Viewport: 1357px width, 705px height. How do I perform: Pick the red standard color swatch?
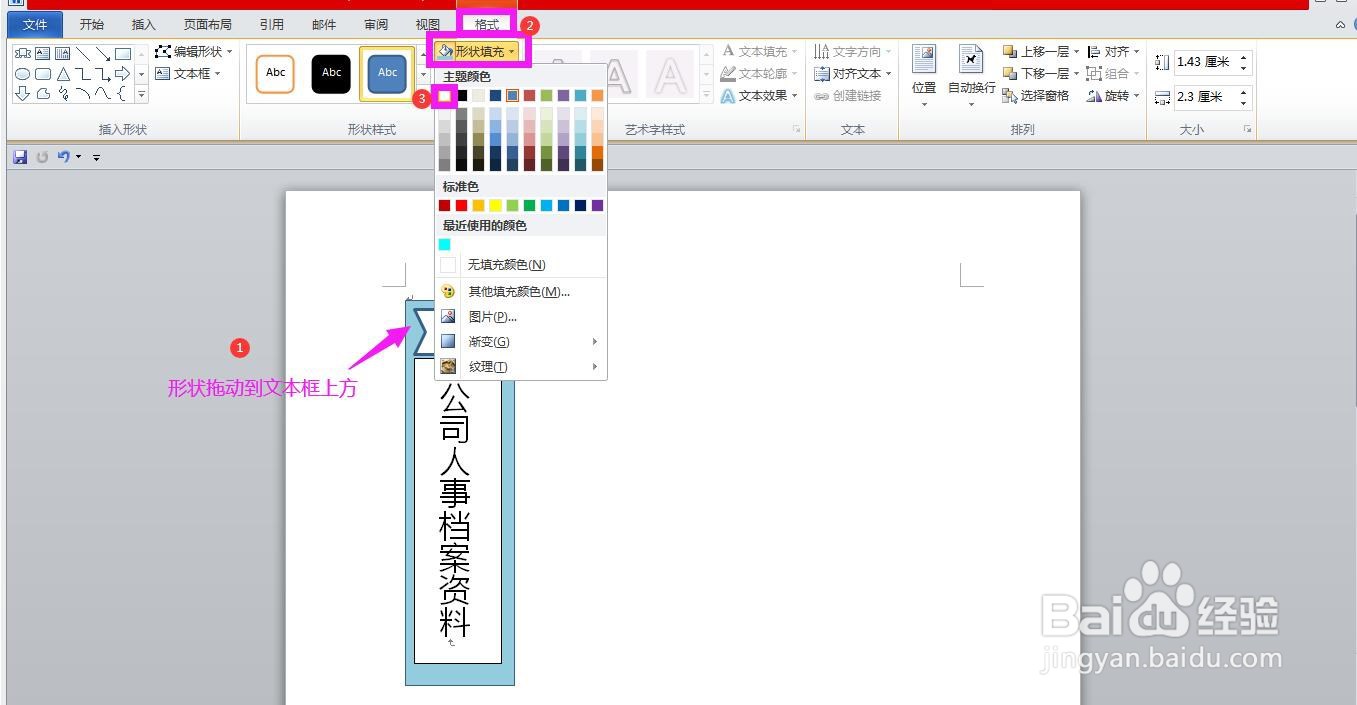(x=460, y=205)
